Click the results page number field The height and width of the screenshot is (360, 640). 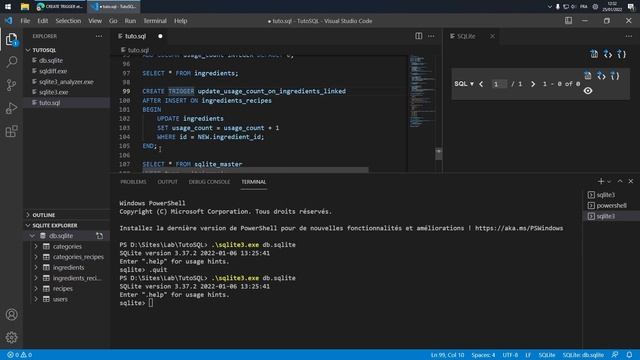click(x=499, y=84)
